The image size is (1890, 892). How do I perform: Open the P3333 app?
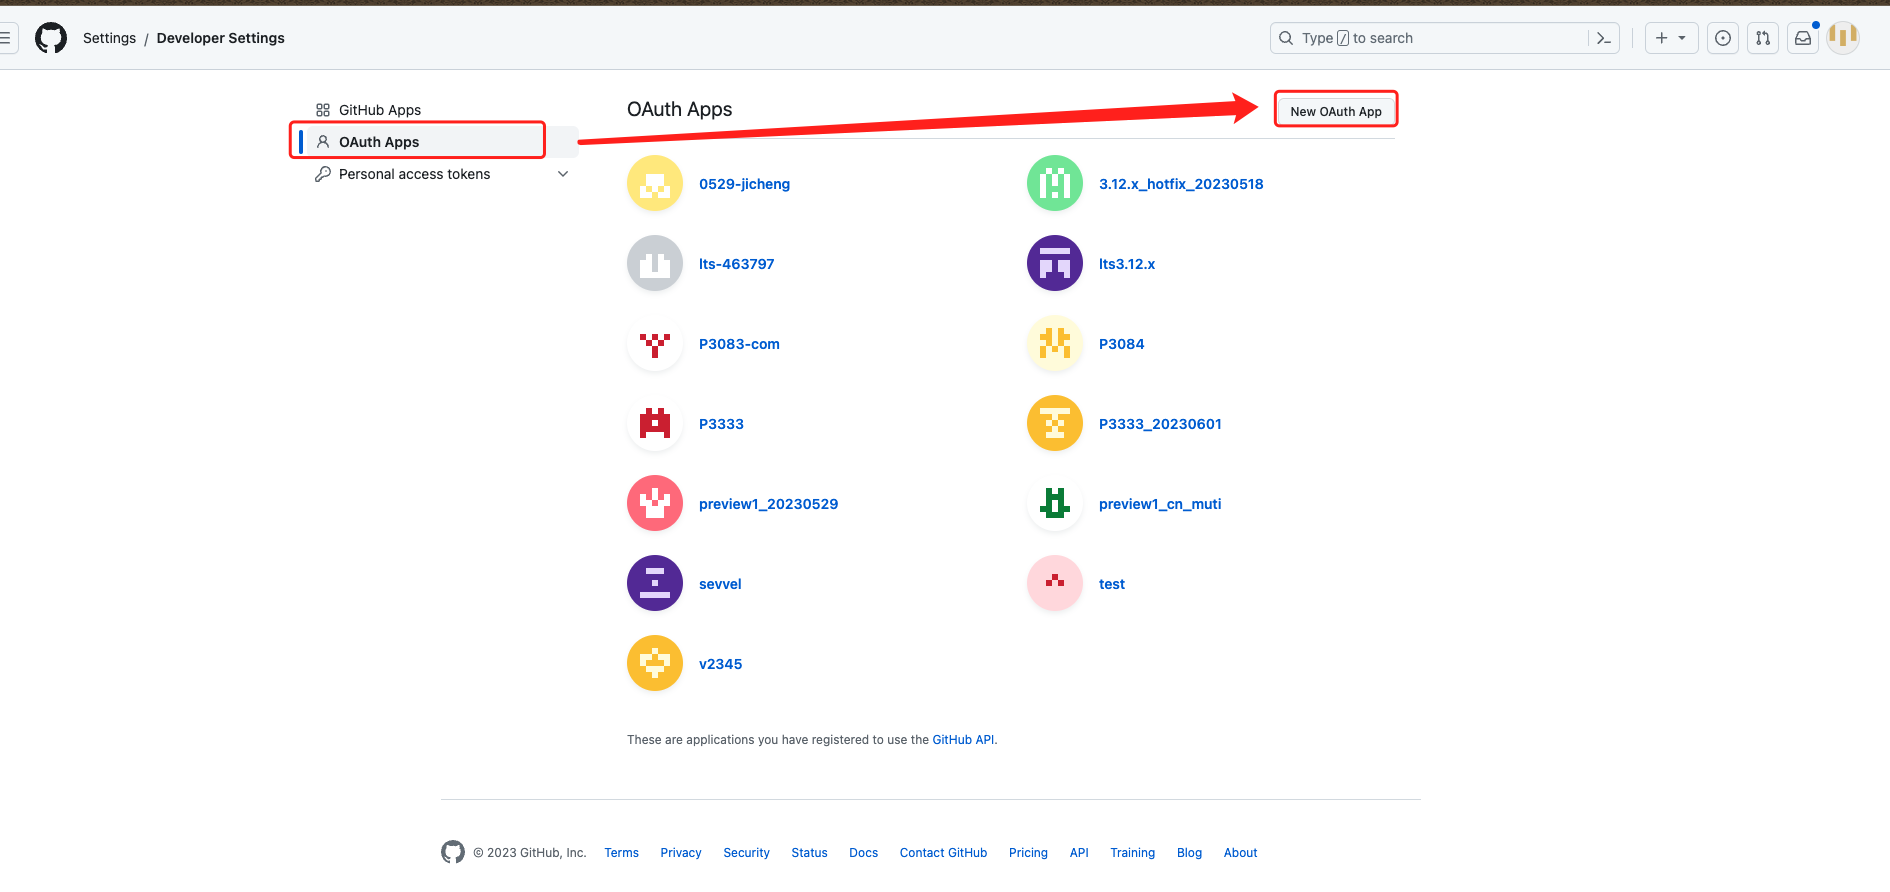(x=721, y=424)
